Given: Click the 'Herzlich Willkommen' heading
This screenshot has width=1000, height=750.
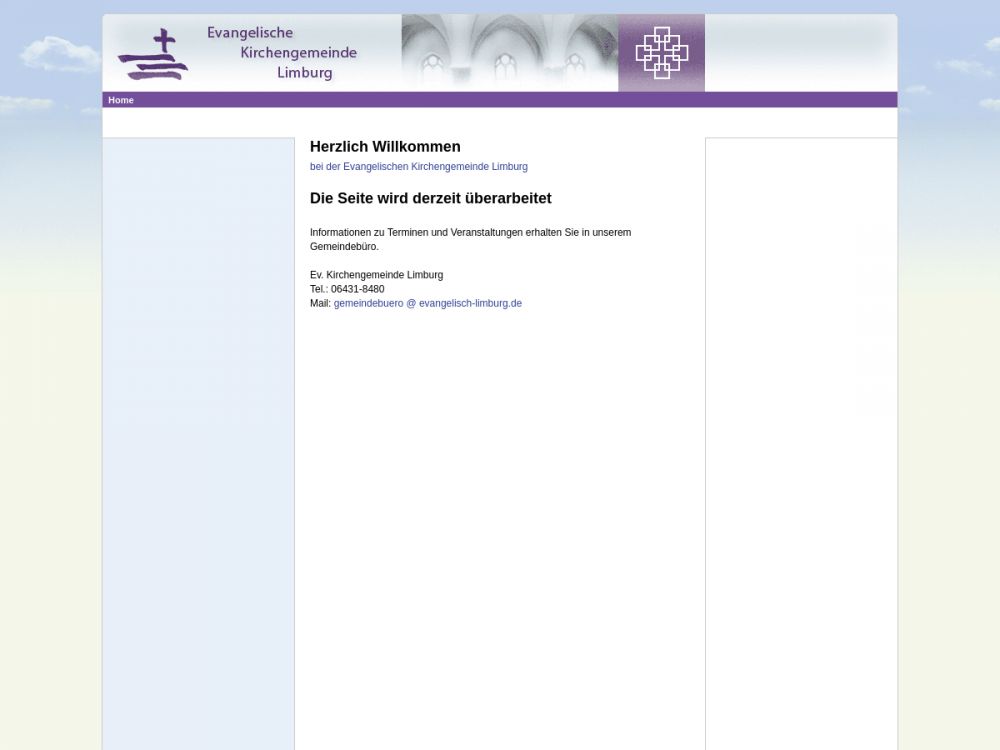Looking at the screenshot, I should [385, 147].
